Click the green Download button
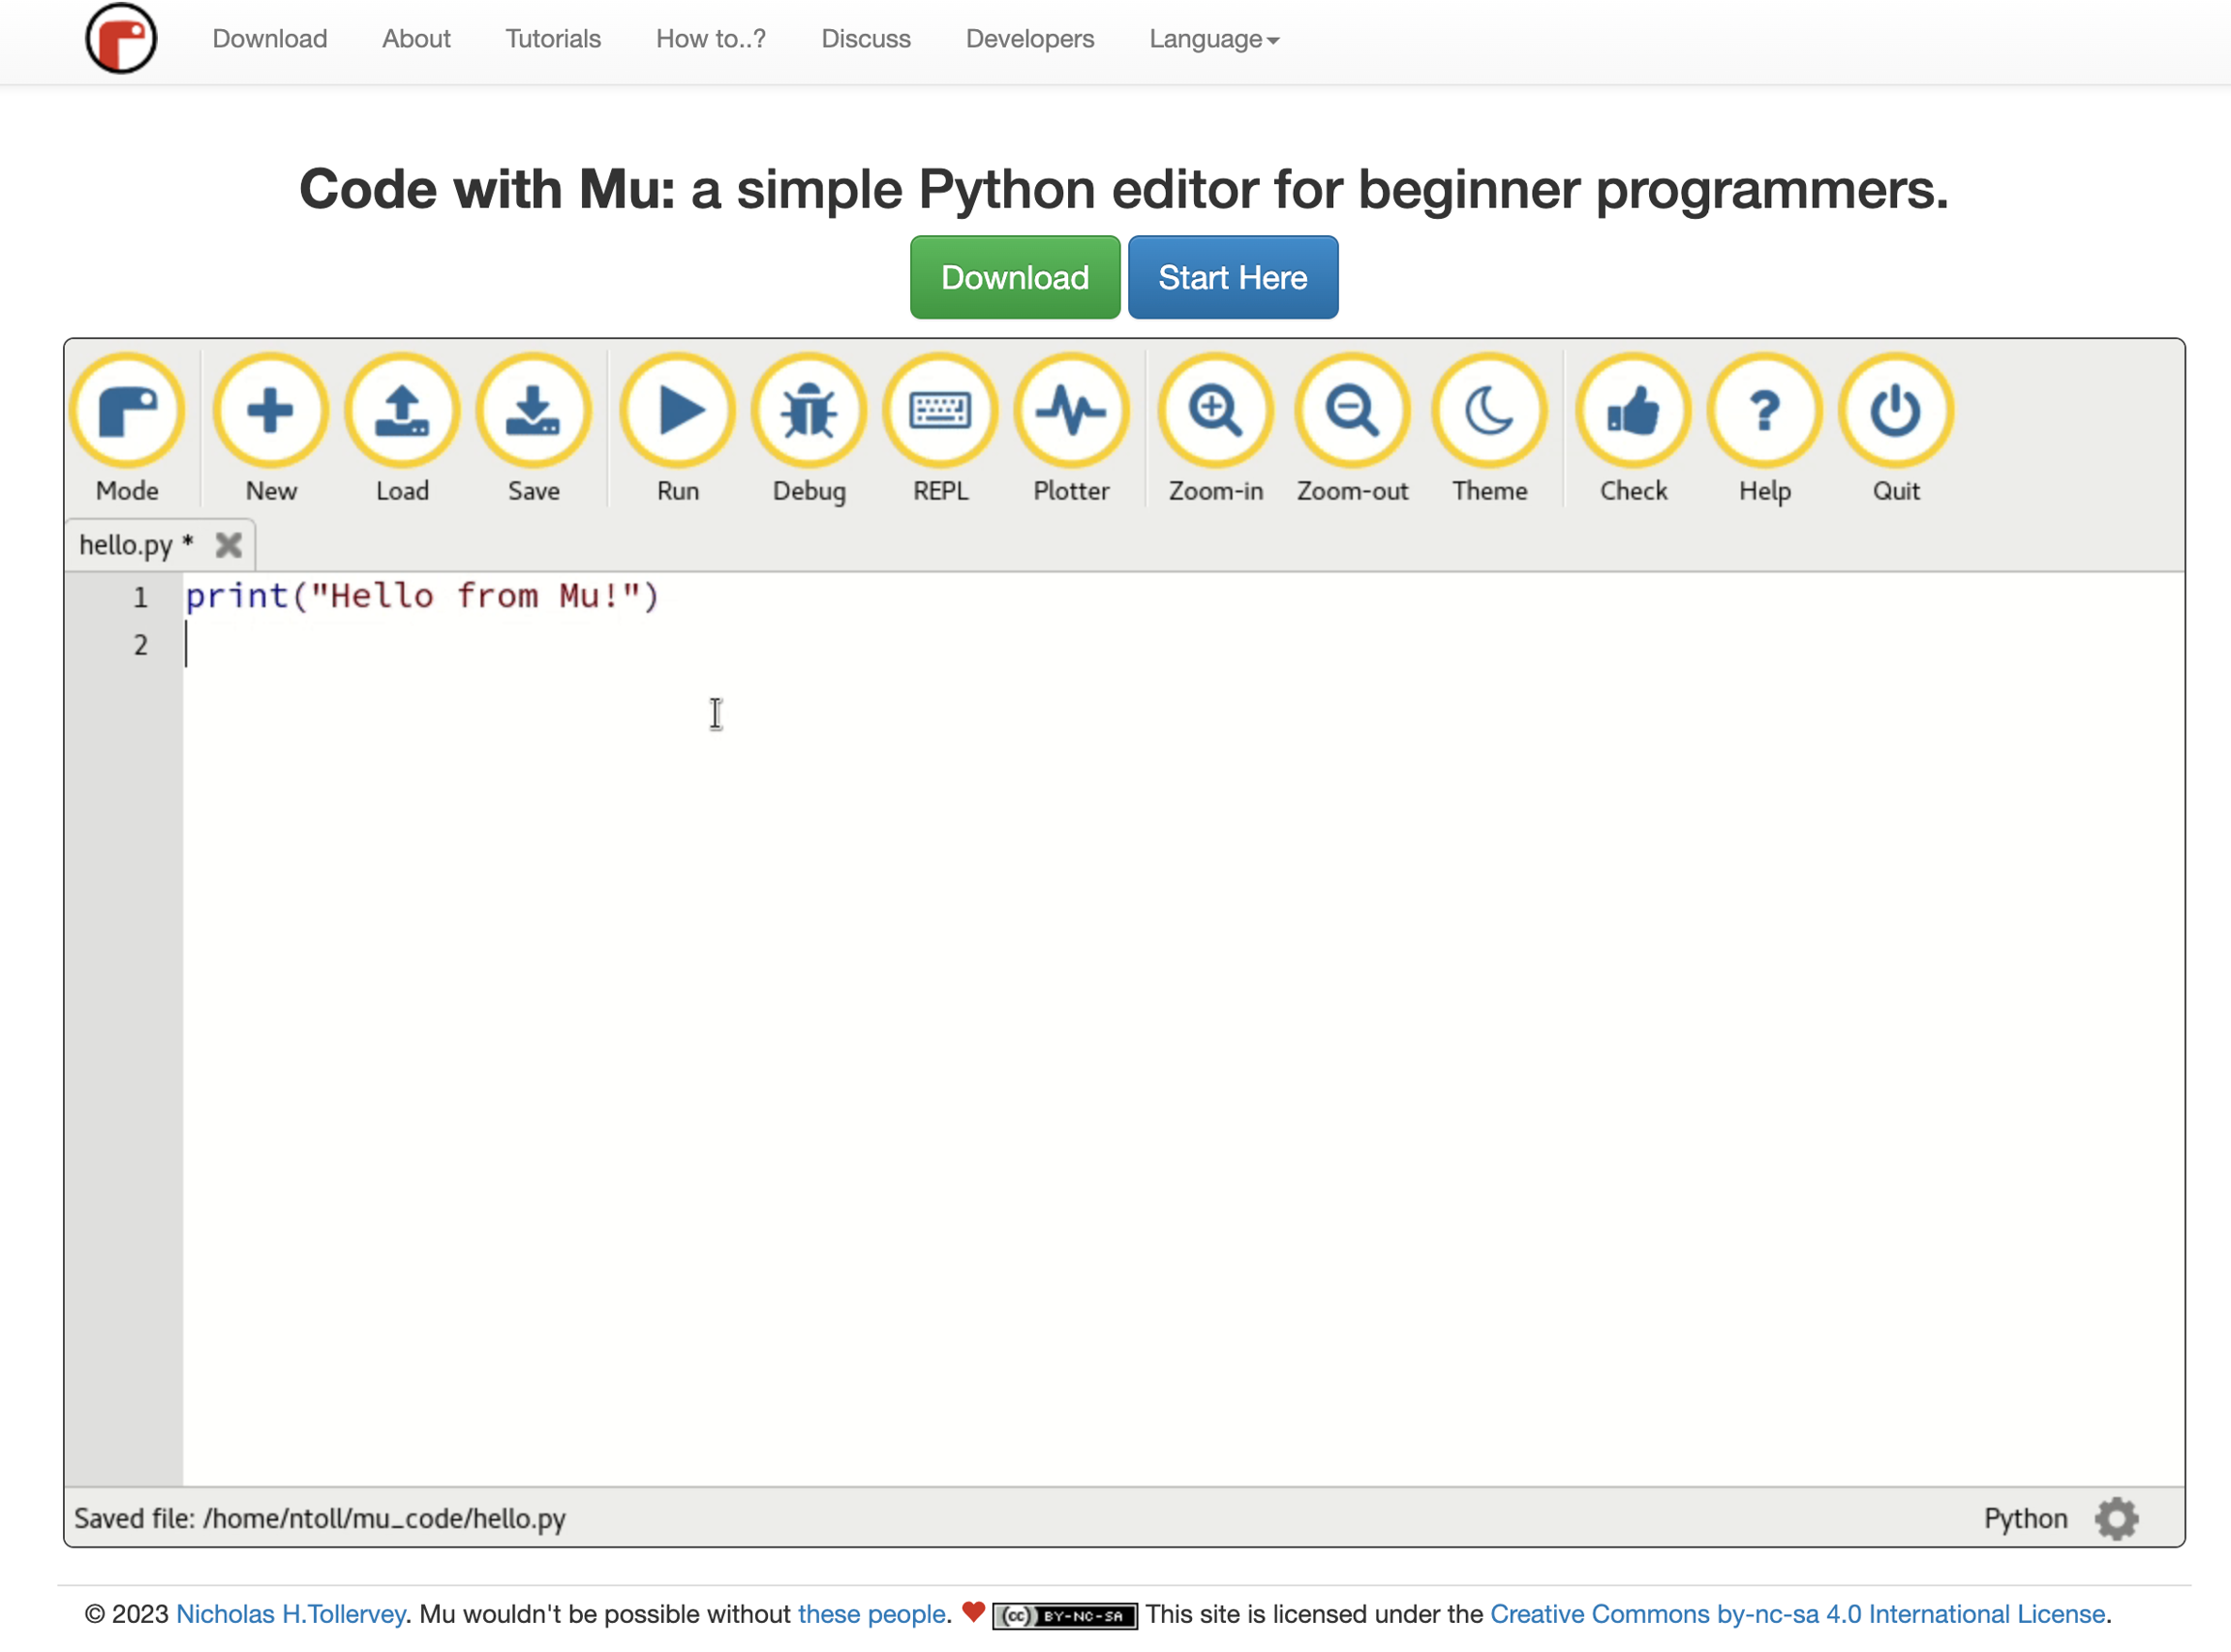 tap(1014, 277)
